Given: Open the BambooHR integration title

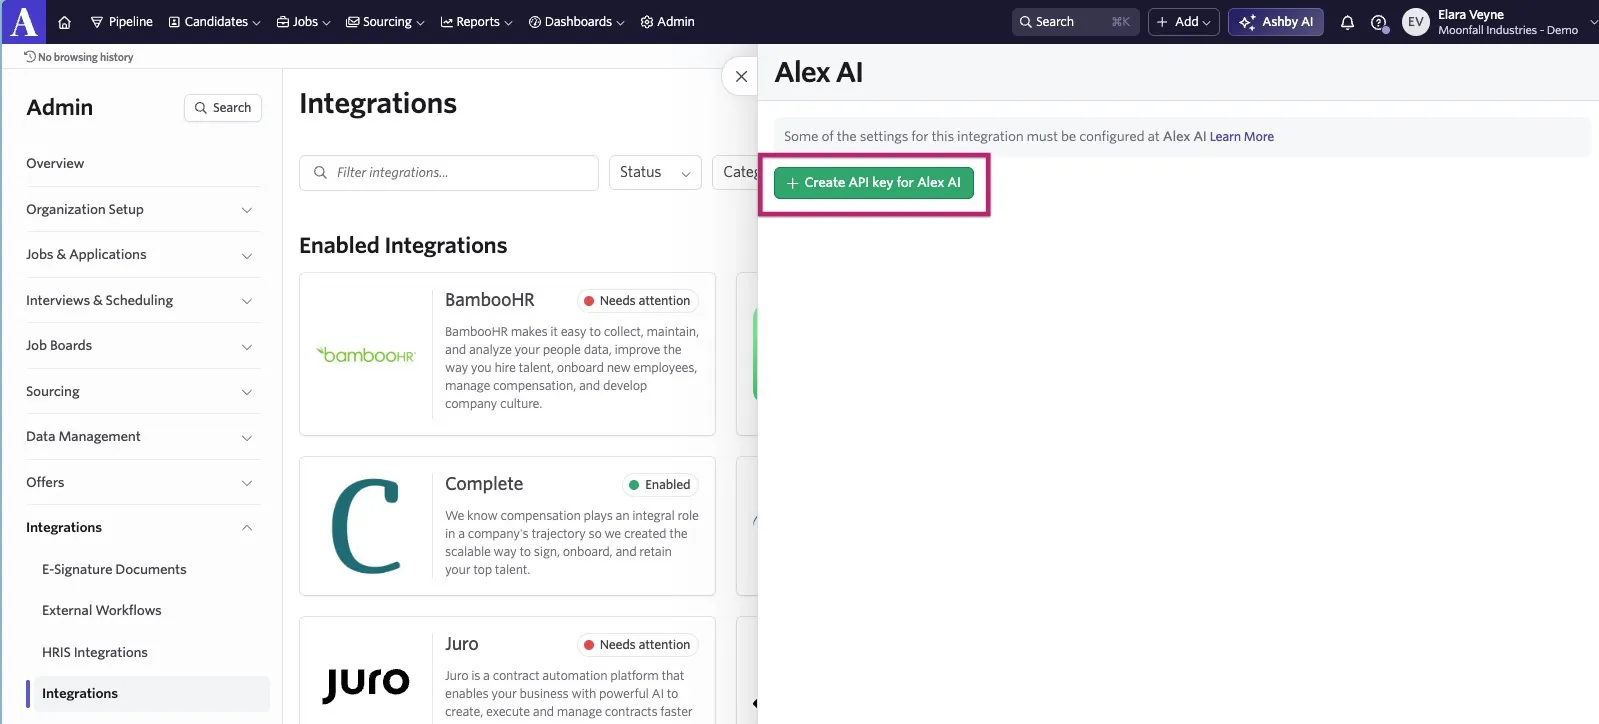Looking at the screenshot, I should click(x=490, y=300).
